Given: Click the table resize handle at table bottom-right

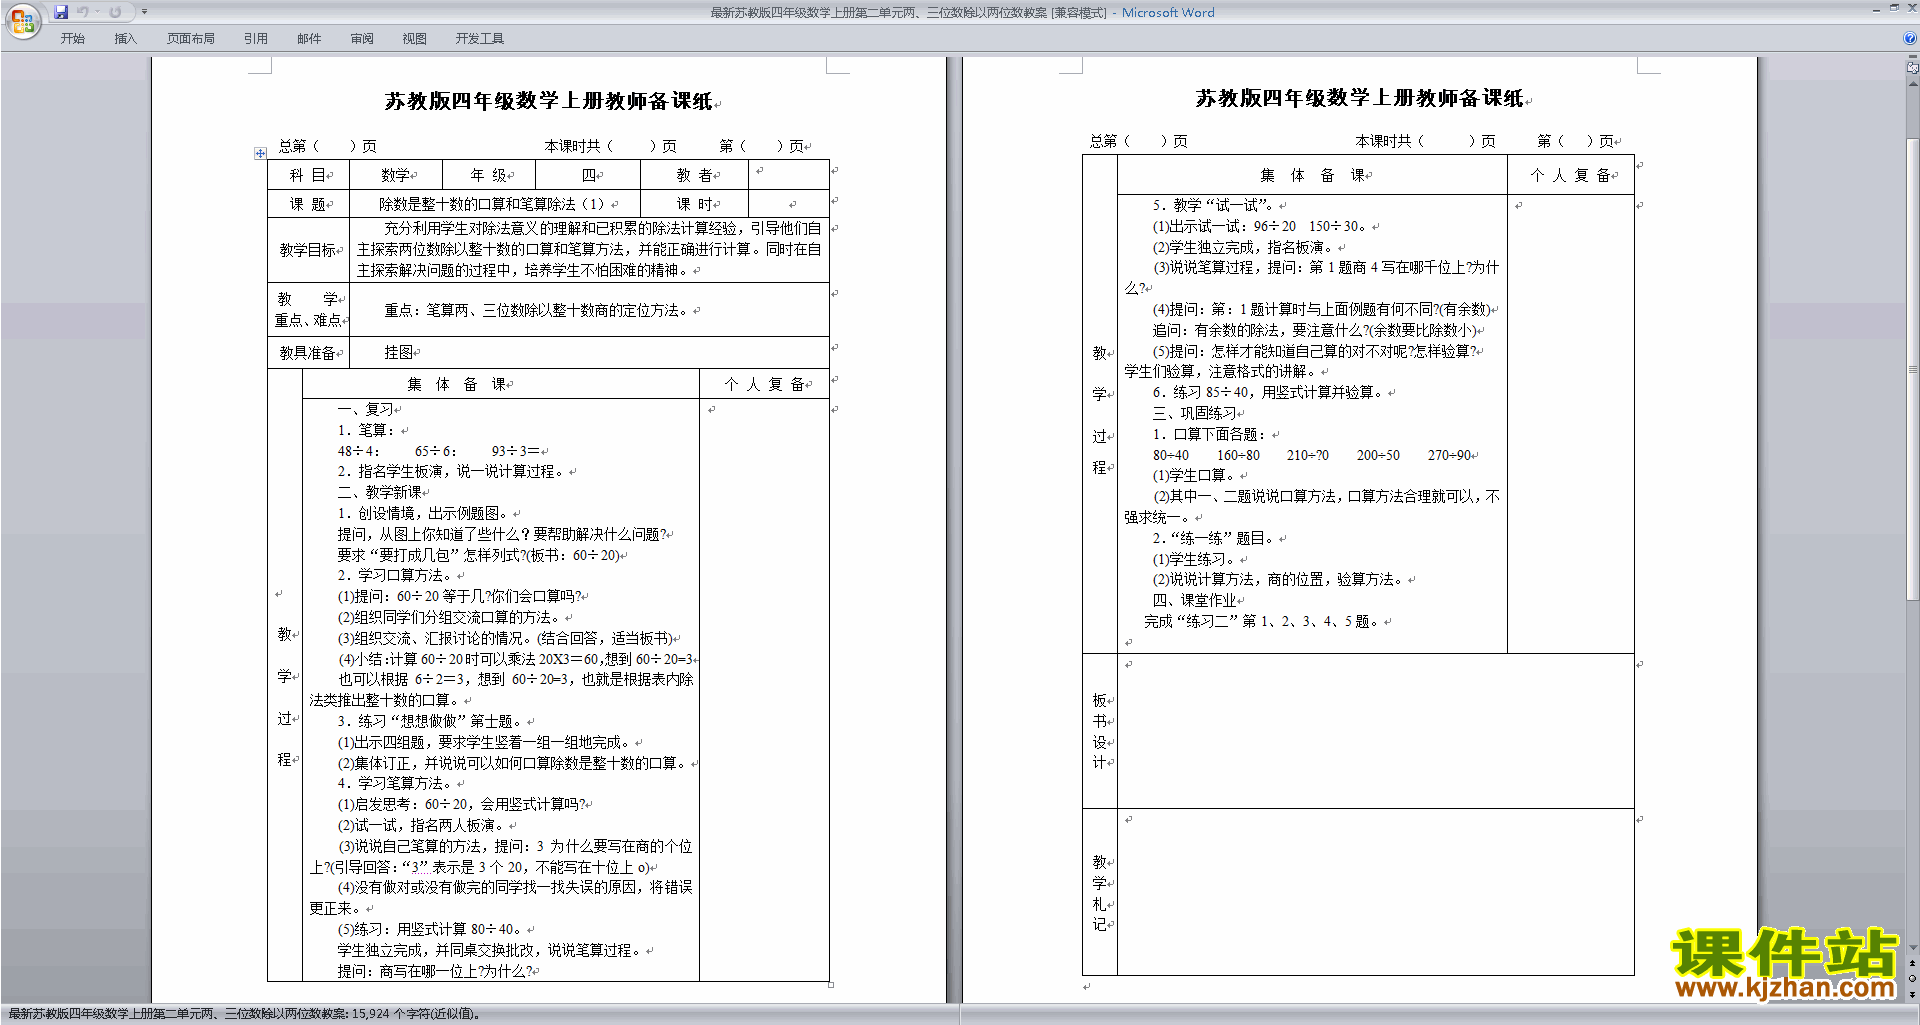Looking at the screenshot, I should [x=831, y=985].
